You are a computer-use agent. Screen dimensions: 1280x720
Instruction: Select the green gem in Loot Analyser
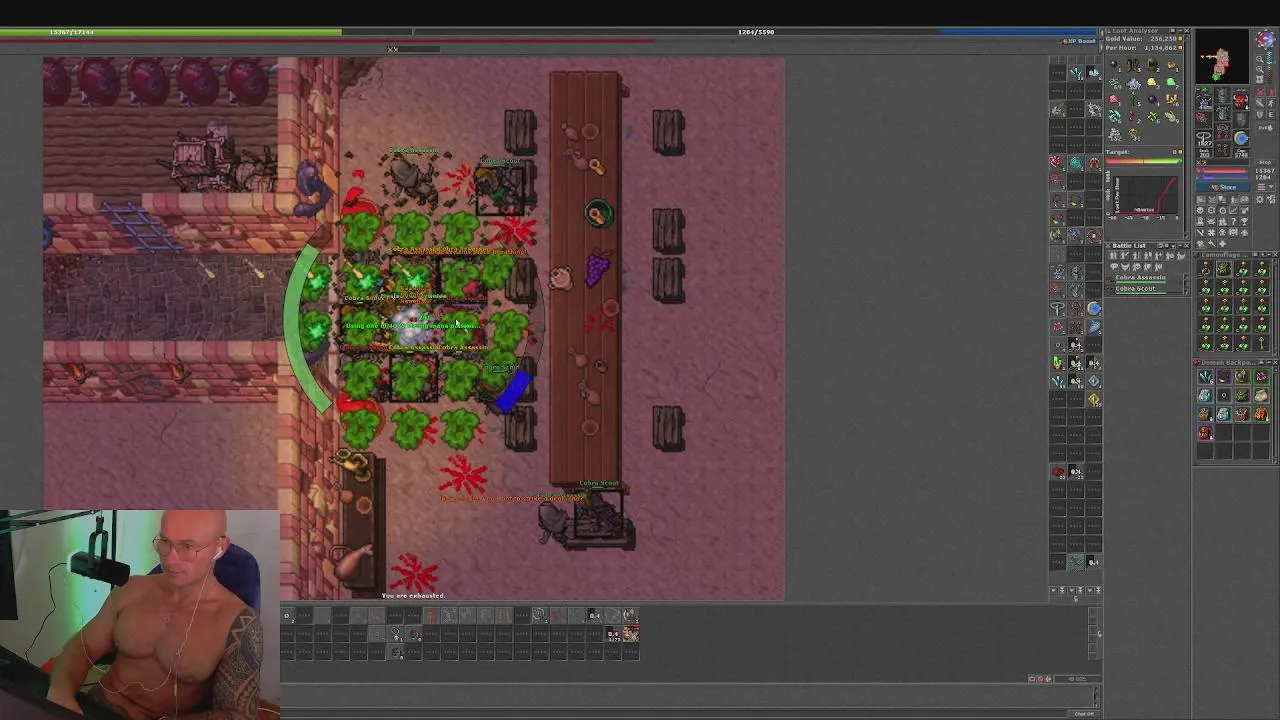[x=1171, y=82]
